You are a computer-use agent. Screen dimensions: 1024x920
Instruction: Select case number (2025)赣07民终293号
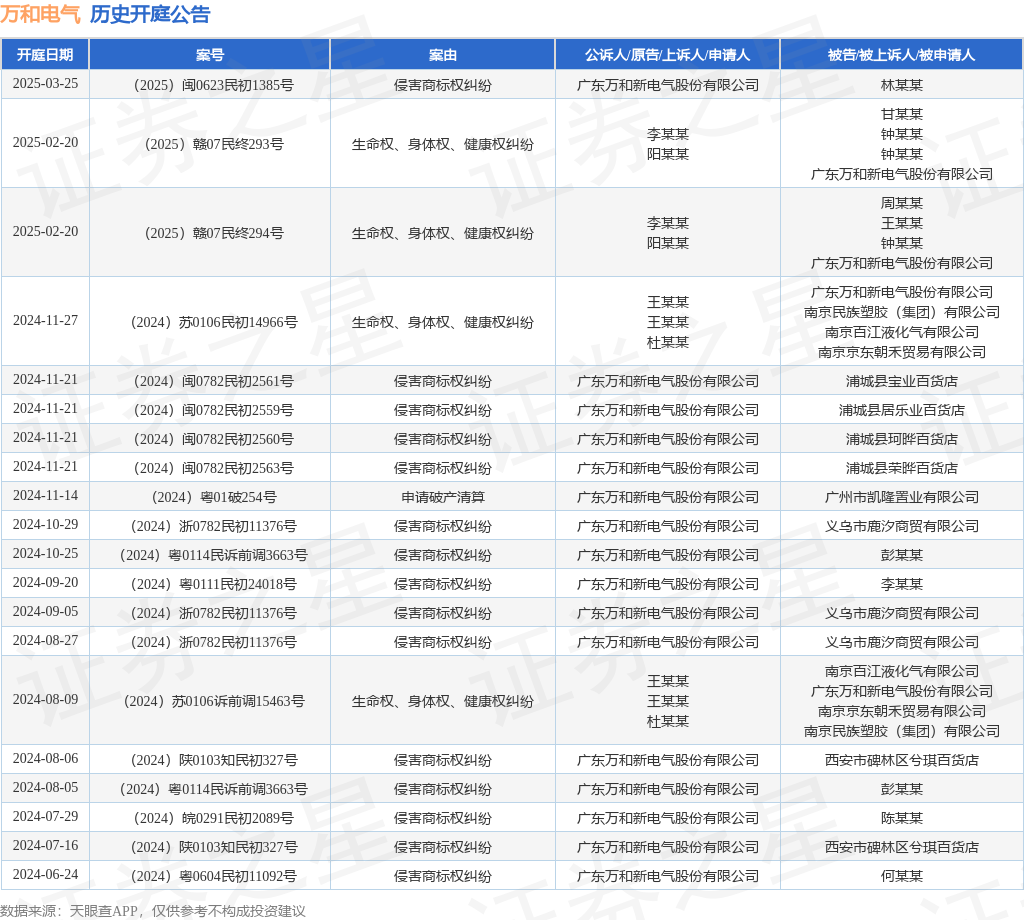point(214,144)
